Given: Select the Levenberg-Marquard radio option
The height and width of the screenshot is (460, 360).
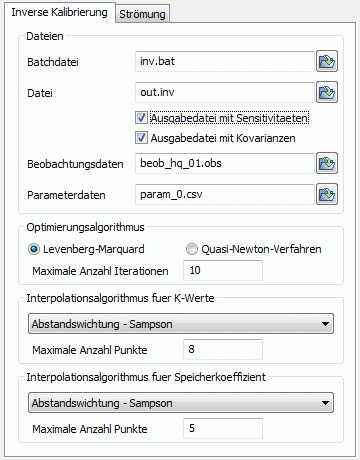Looking at the screenshot, I should (34, 249).
